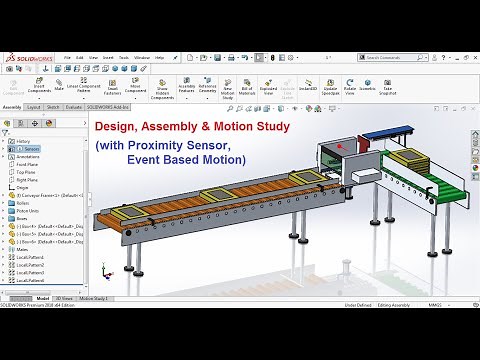This screenshot has height=360, width=480.
Task: Click the Rotate View tool
Action: (x=350, y=88)
